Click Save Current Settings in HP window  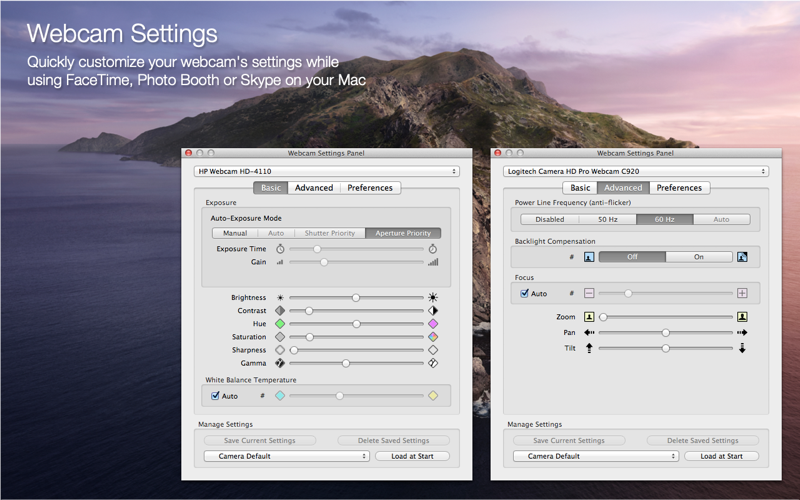coord(260,440)
